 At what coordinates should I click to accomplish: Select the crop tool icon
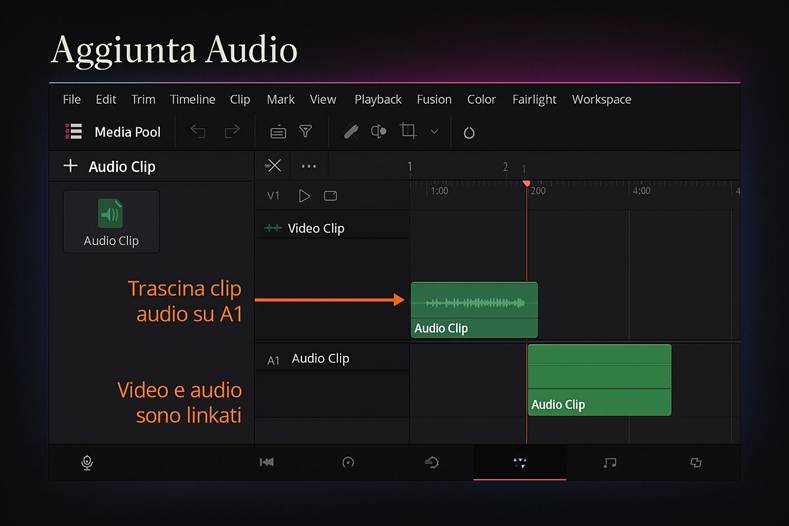point(408,131)
